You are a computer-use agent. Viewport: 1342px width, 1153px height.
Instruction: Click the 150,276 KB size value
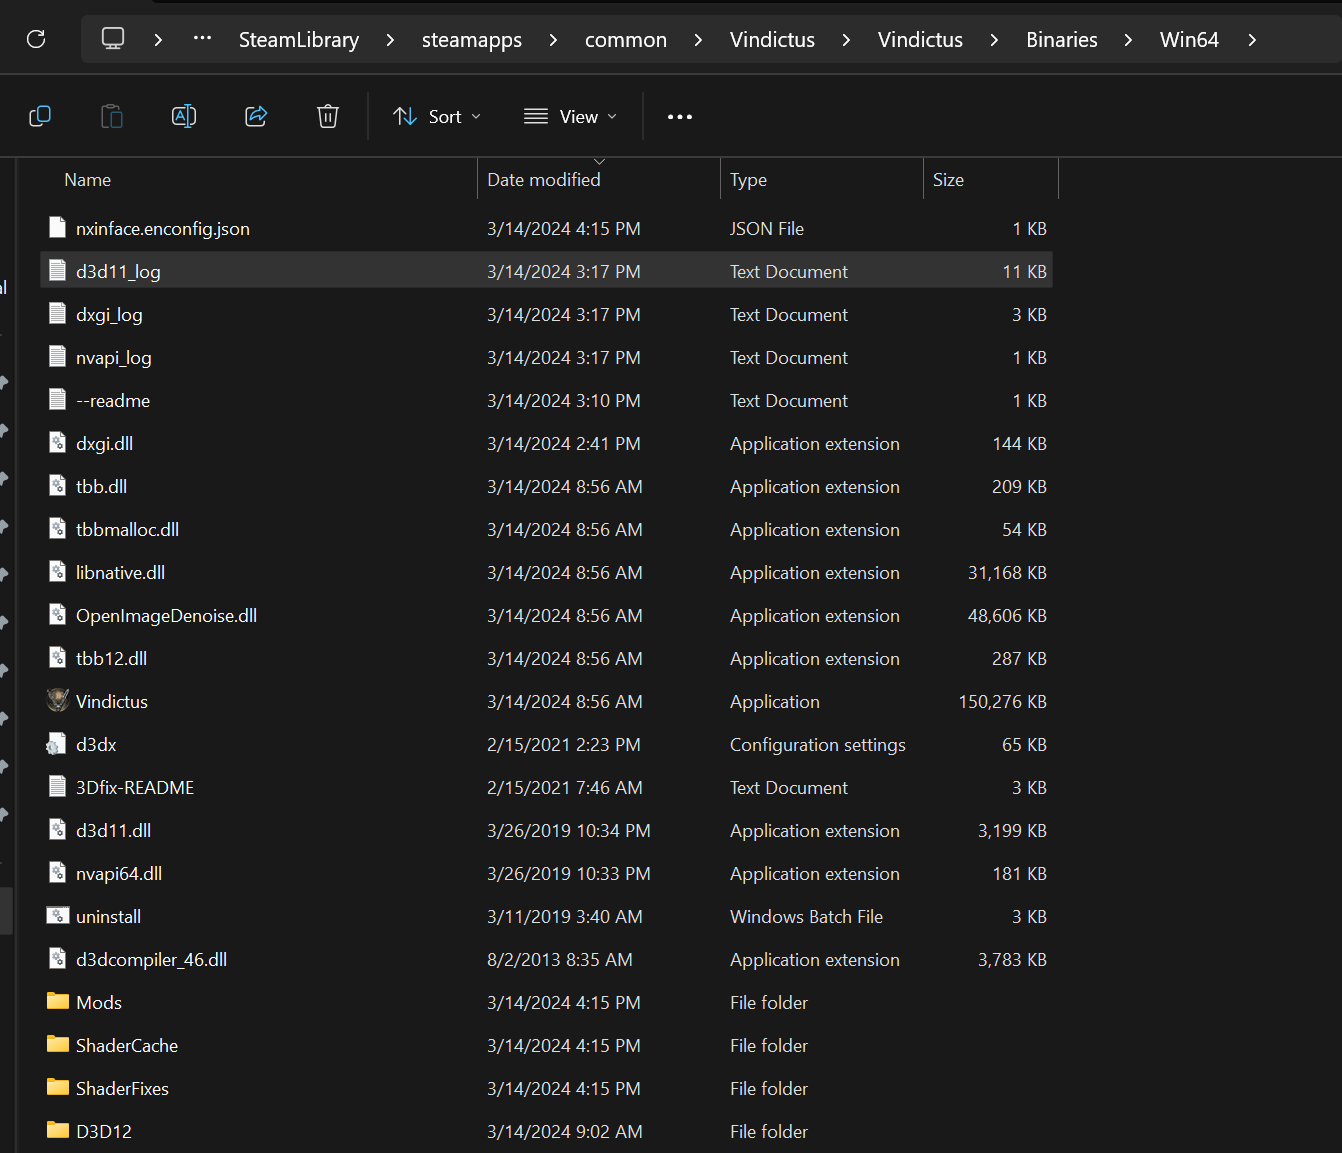[x=1002, y=702]
